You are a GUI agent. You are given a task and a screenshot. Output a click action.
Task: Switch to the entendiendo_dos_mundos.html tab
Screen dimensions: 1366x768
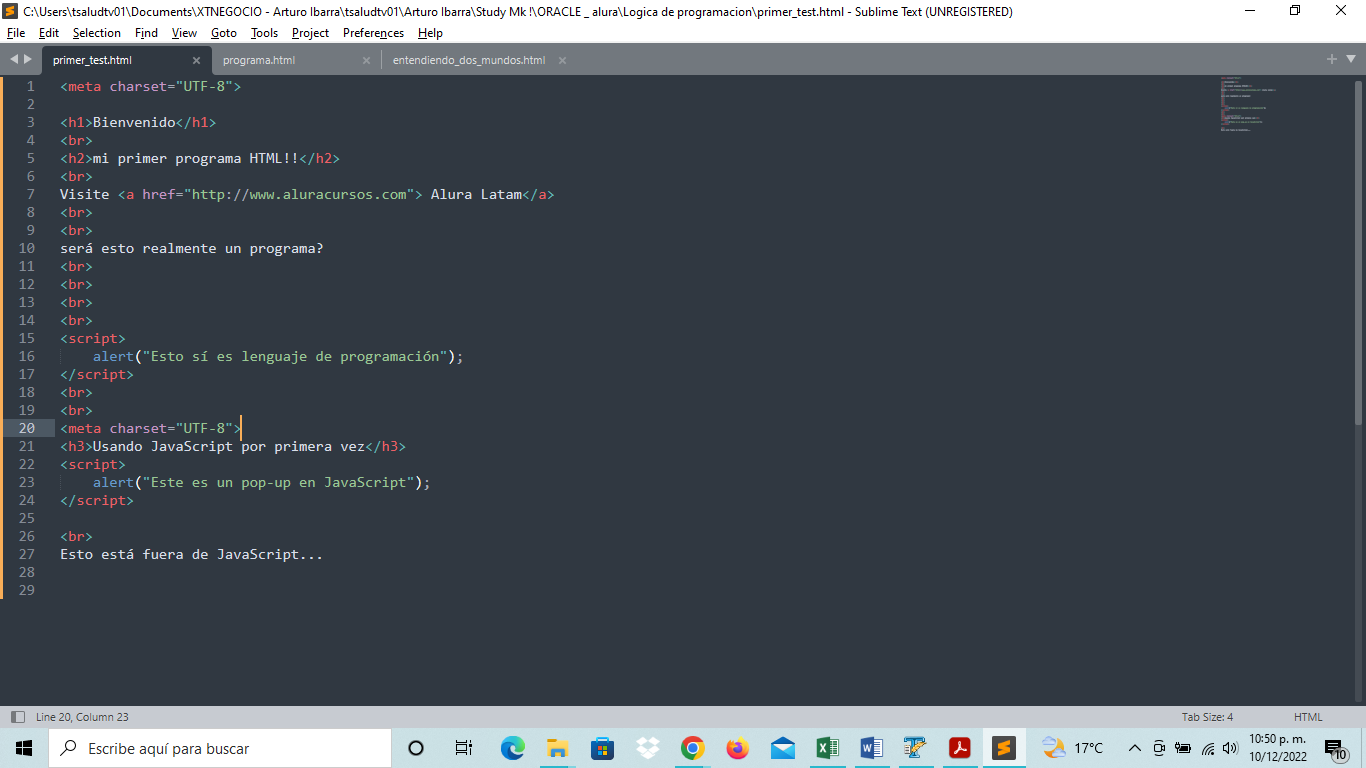[469, 60]
